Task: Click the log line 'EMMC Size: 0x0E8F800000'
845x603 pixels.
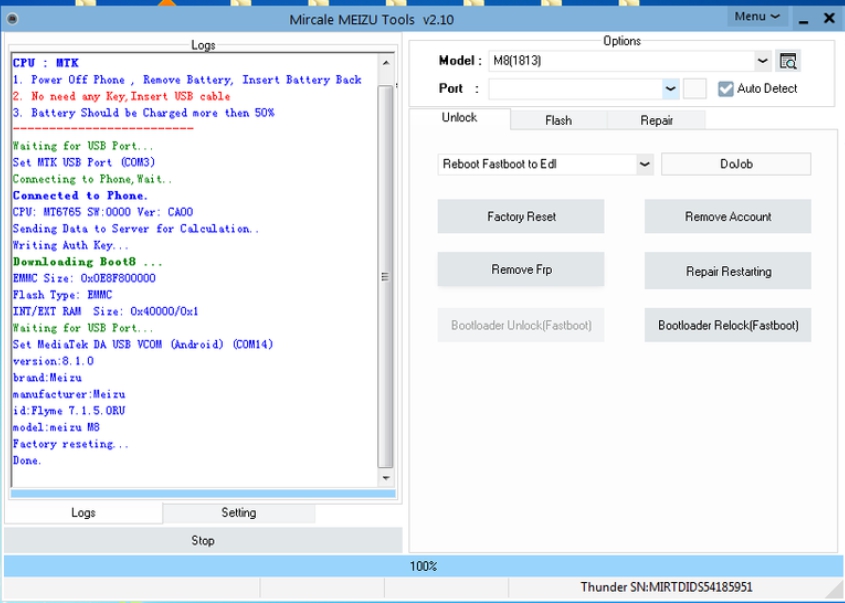Action: click(x=84, y=279)
